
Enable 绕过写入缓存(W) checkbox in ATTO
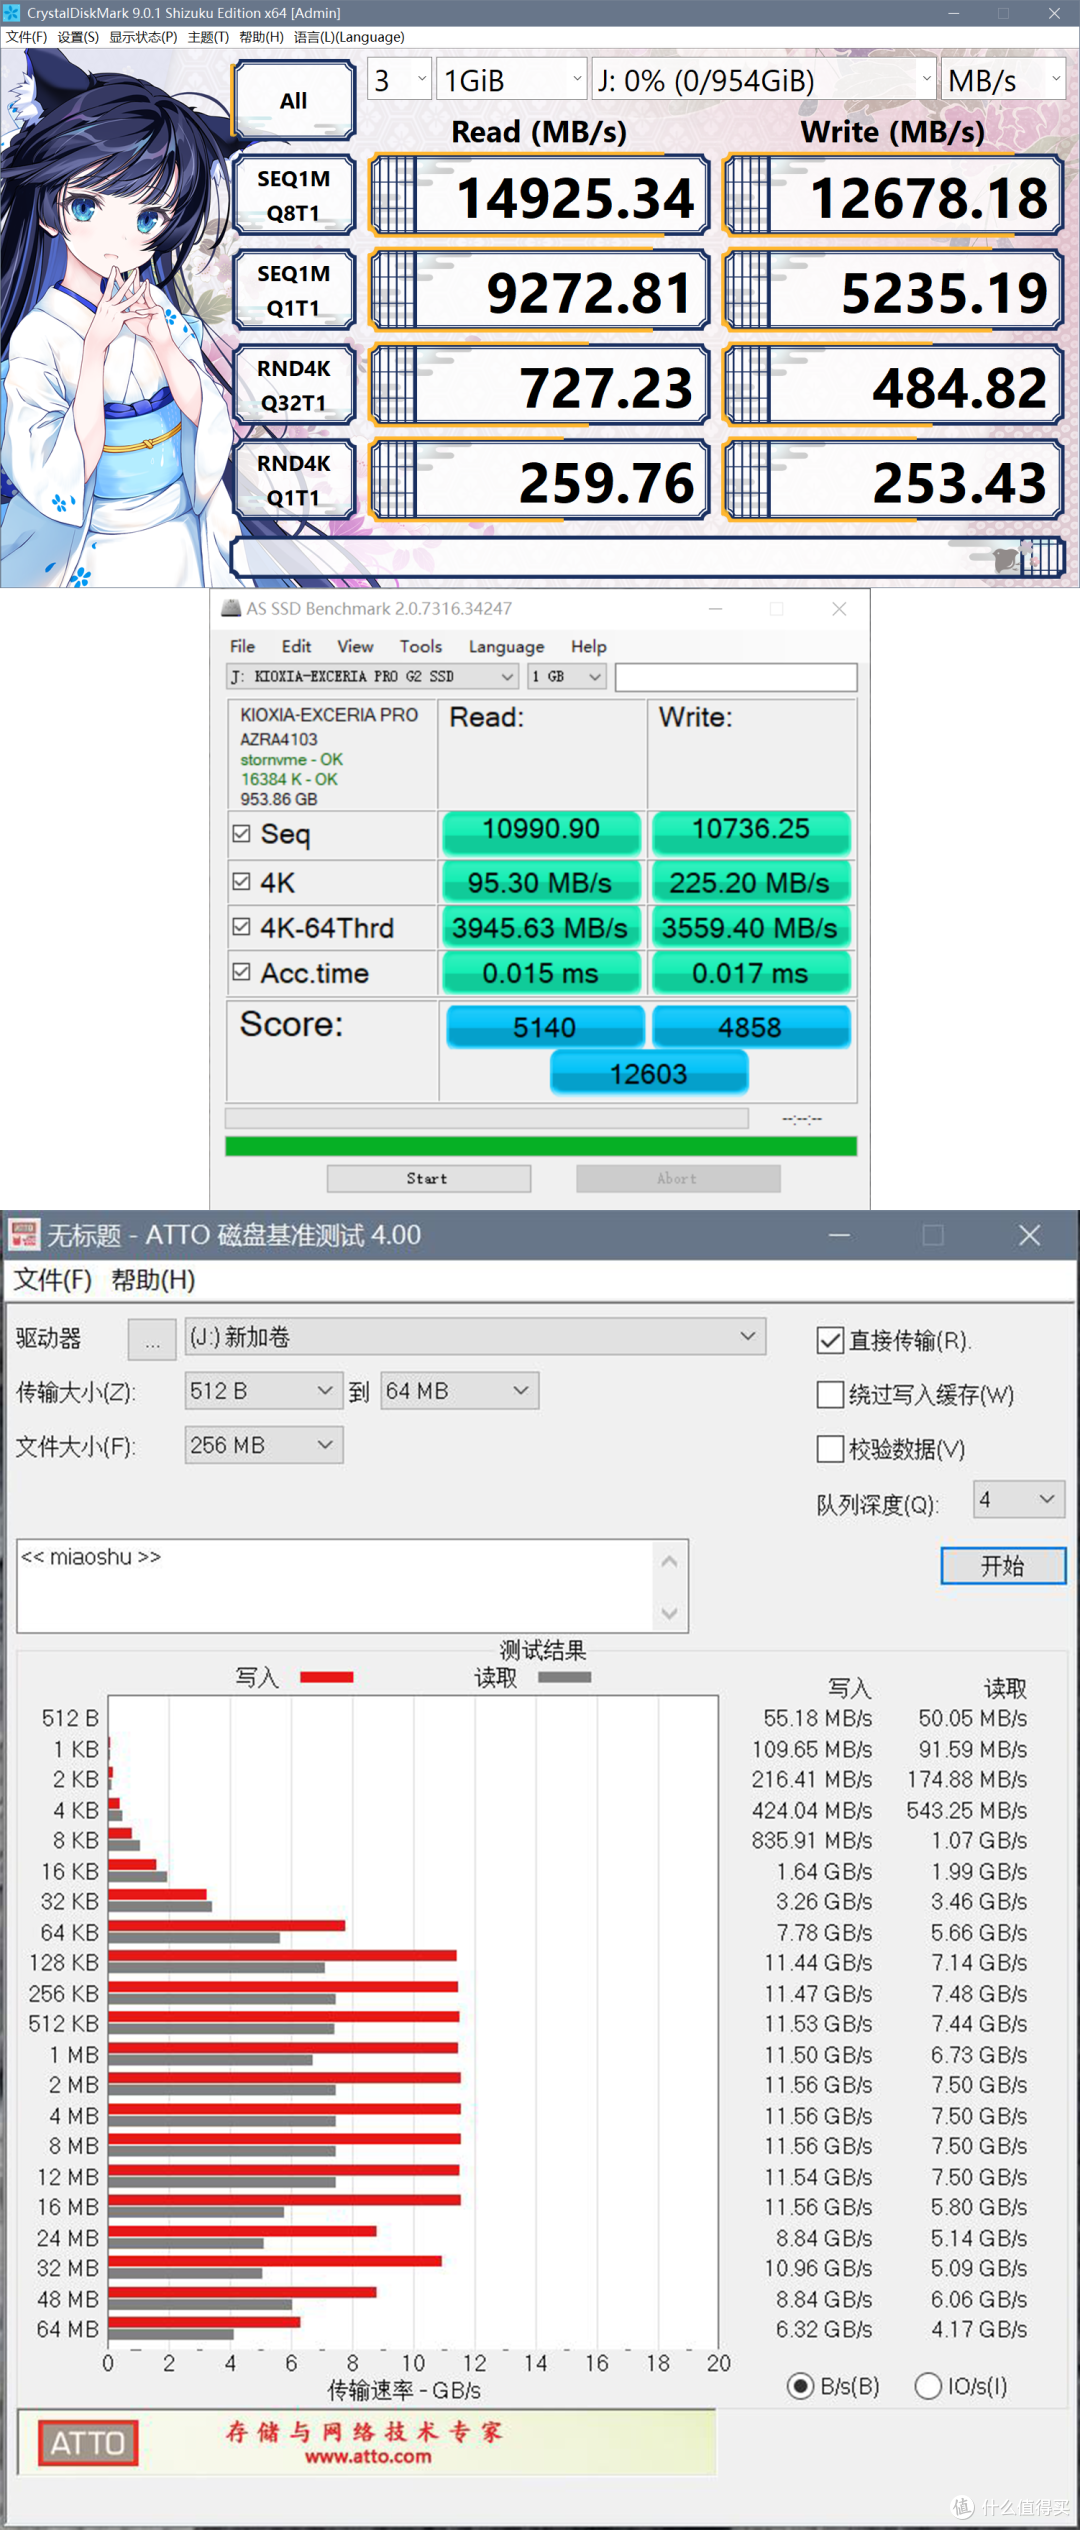pyautogui.click(x=830, y=1394)
